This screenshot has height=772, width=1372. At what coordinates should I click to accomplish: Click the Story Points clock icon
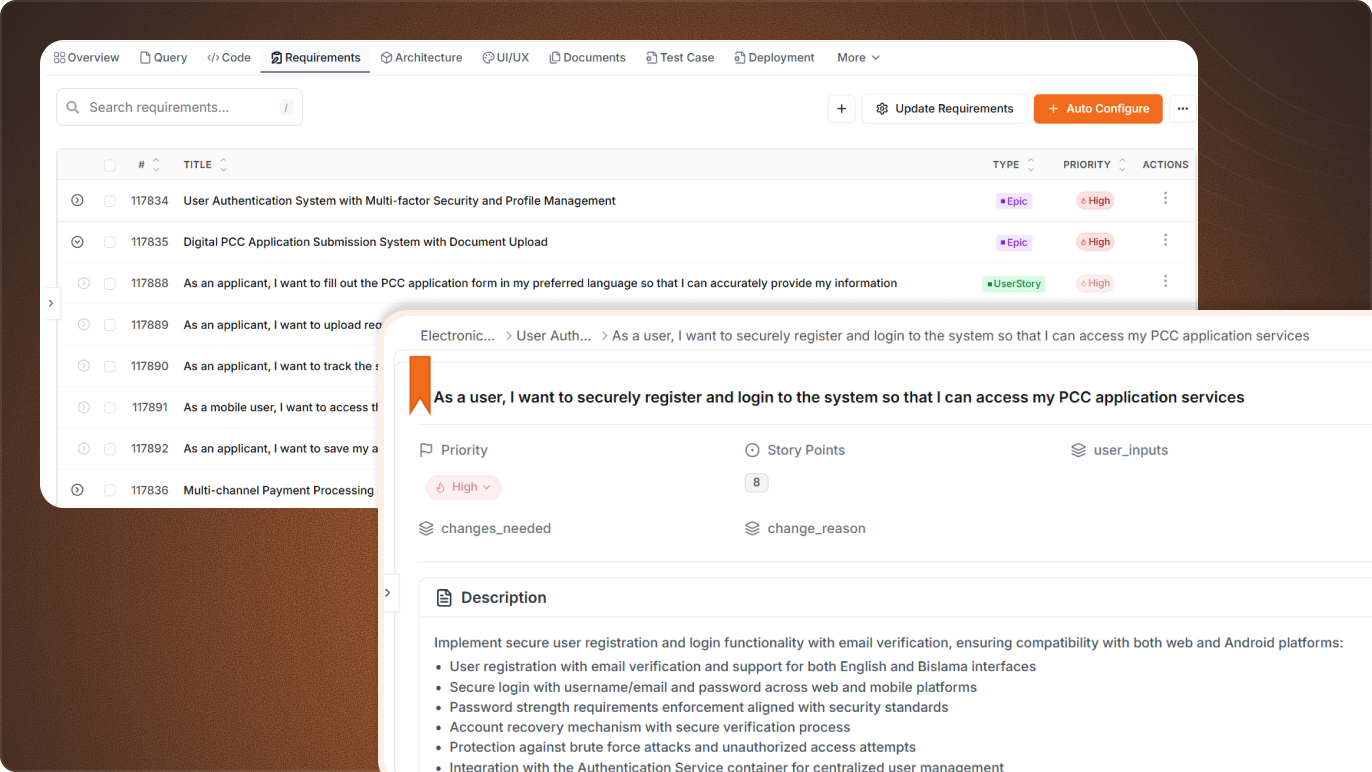coord(753,450)
